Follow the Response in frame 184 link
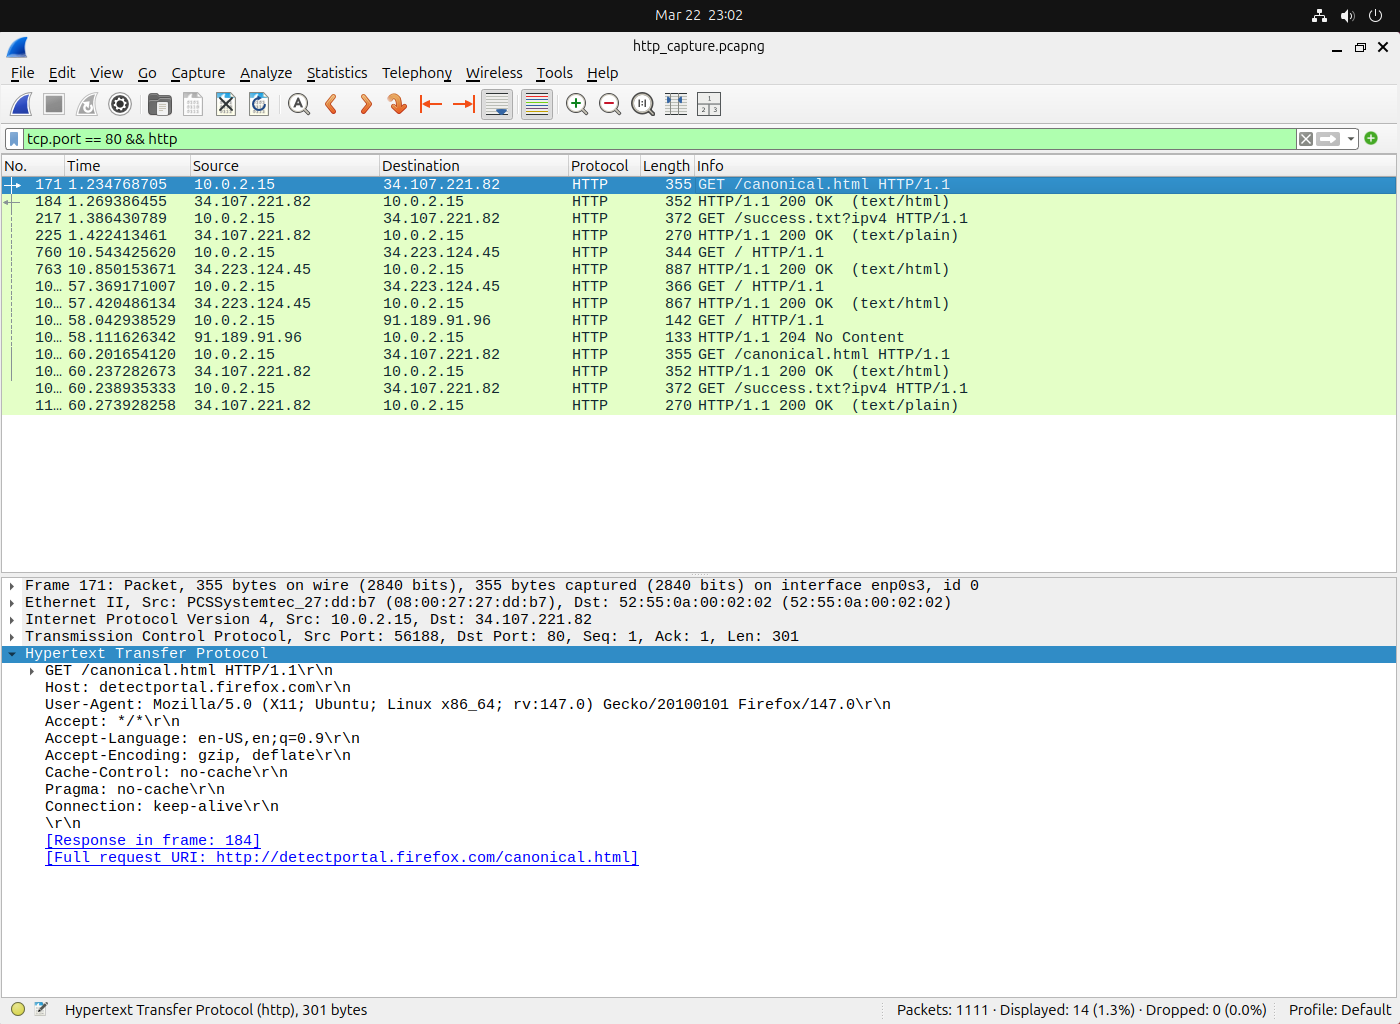Image resolution: width=1400 pixels, height=1024 pixels. click(x=153, y=841)
